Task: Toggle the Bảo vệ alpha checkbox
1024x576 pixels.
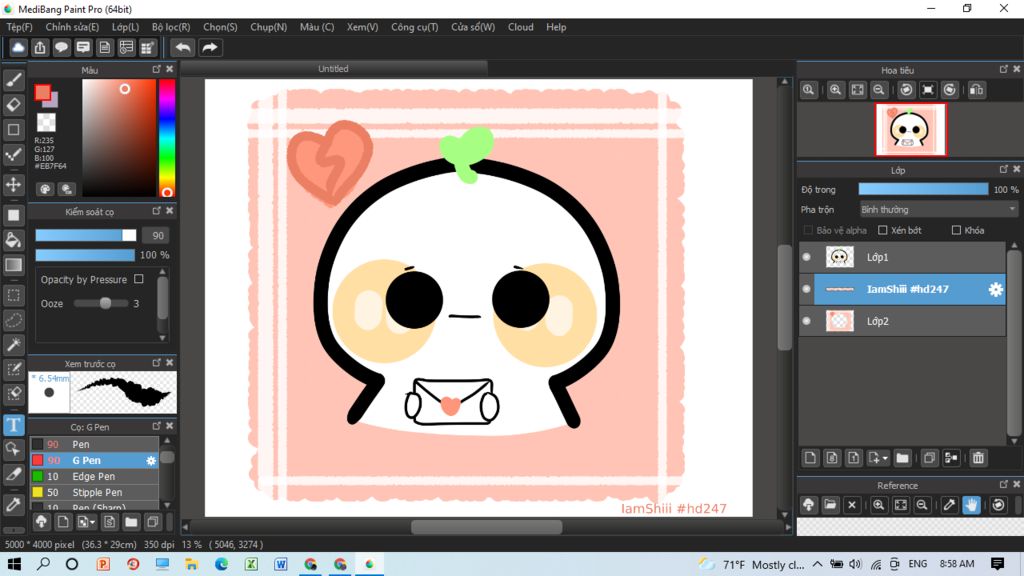Action: tap(808, 230)
